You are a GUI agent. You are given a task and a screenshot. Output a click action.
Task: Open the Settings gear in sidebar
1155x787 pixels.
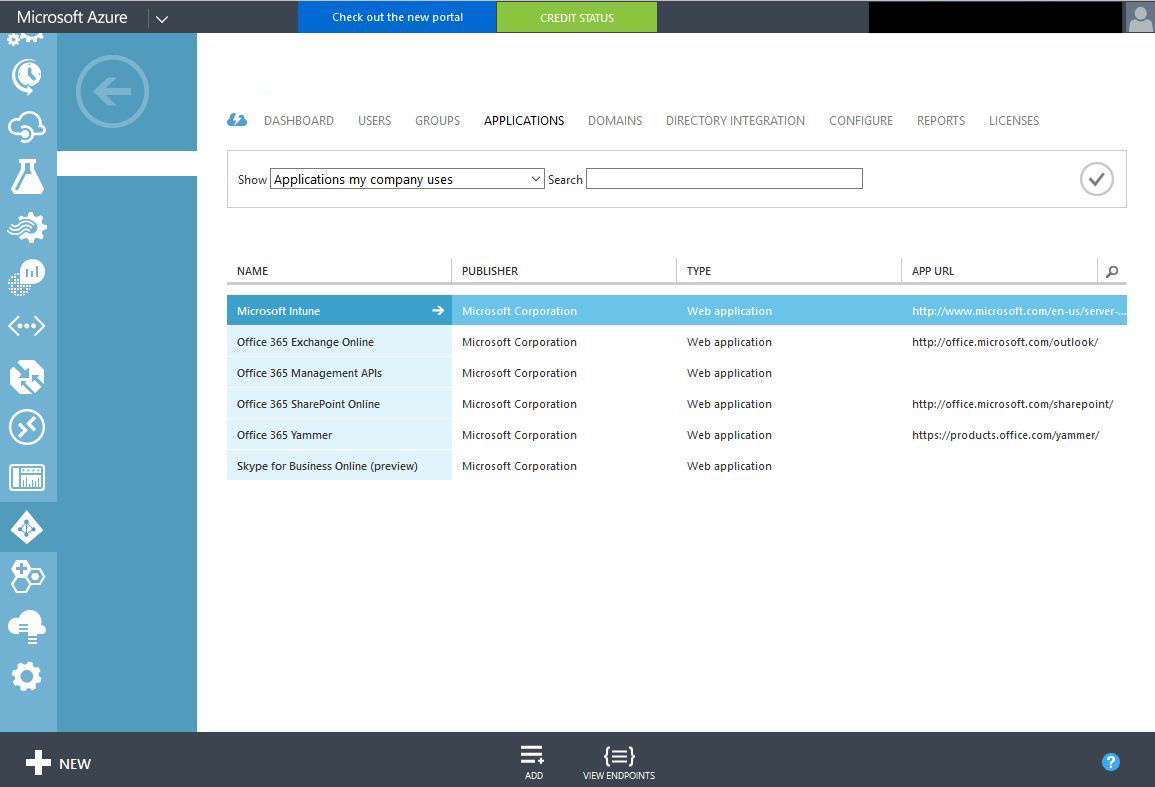pos(27,676)
